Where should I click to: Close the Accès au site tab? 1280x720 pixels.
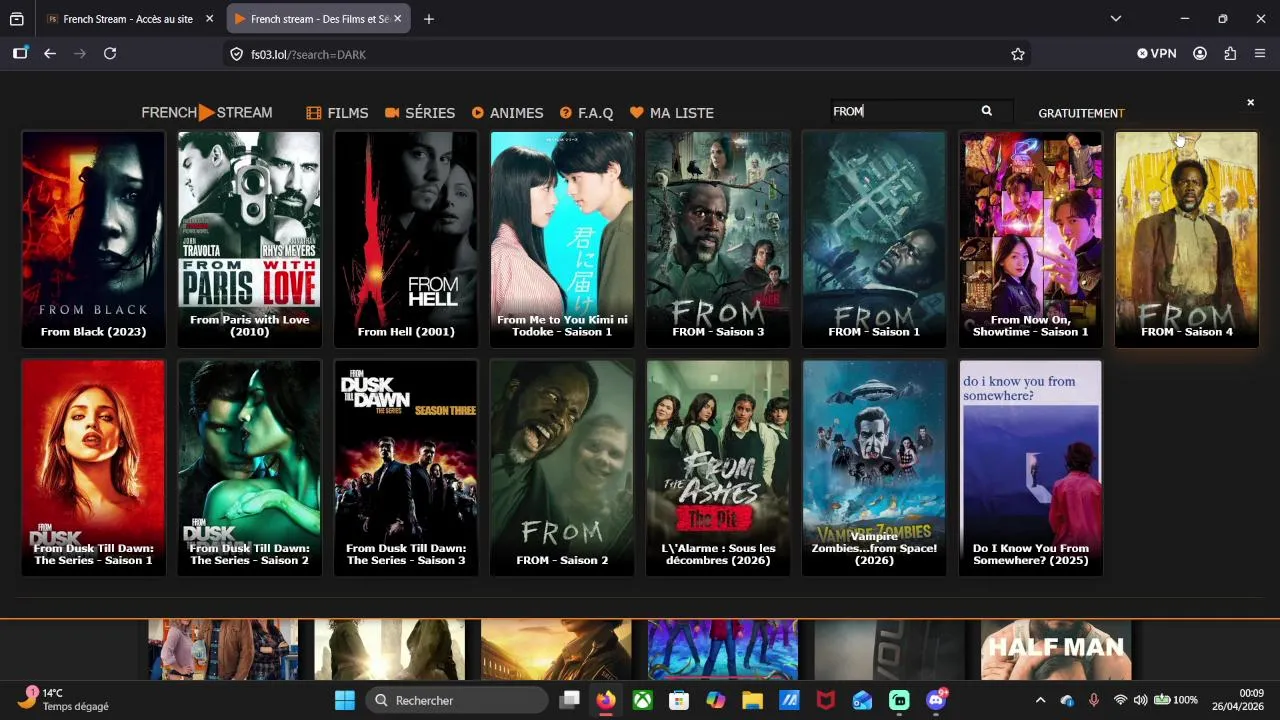(x=209, y=19)
